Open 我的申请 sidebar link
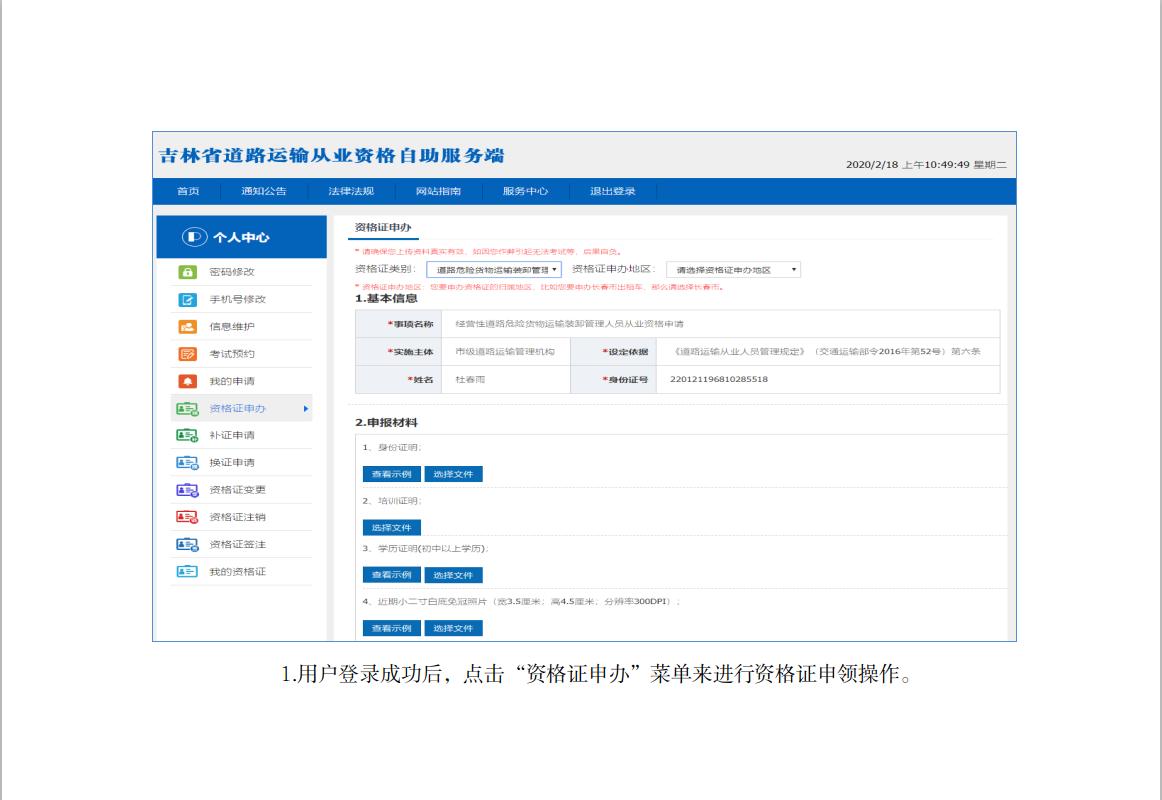 [232, 381]
